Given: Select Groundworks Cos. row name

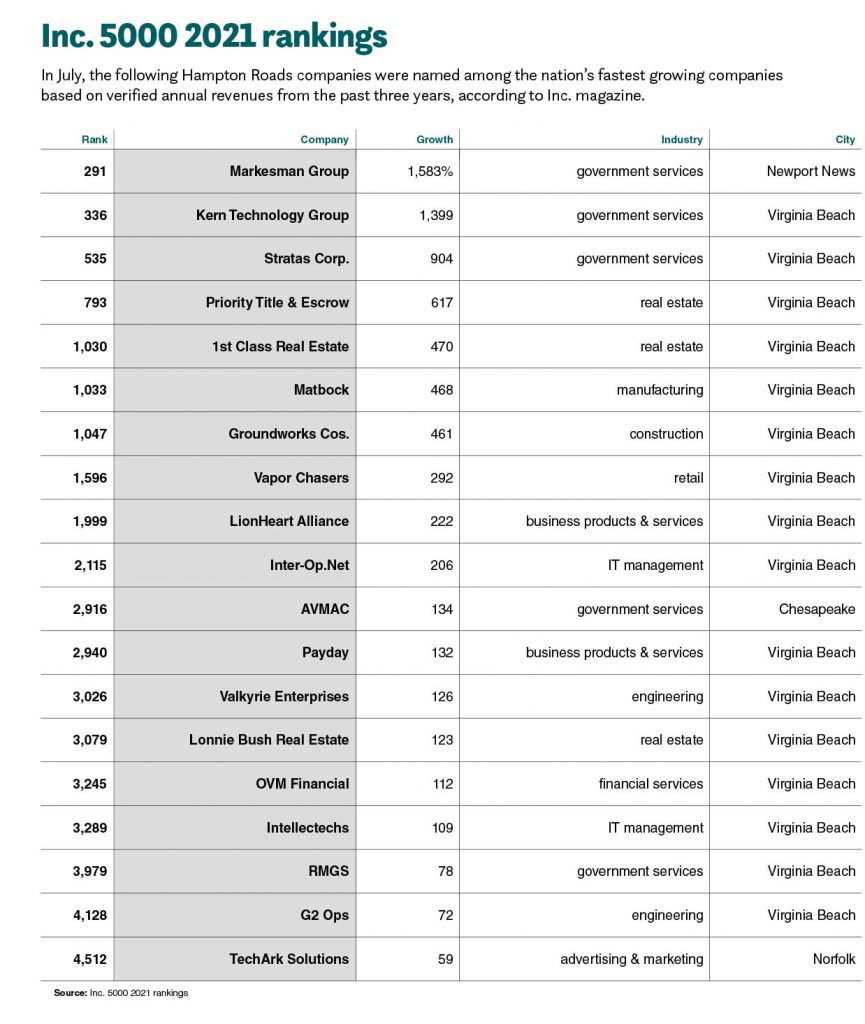Looking at the screenshot, I should pyautogui.click(x=289, y=434).
